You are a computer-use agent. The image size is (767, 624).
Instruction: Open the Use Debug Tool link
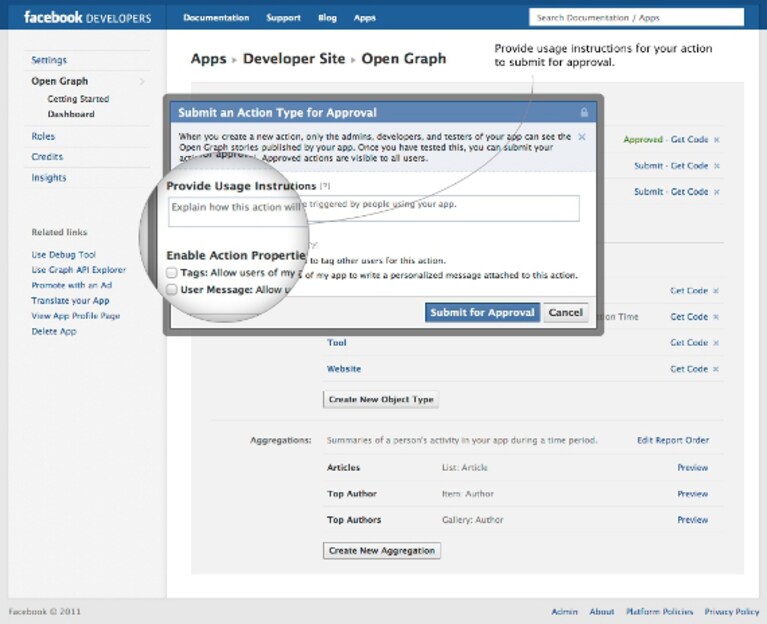pyautogui.click(x=64, y=255)
